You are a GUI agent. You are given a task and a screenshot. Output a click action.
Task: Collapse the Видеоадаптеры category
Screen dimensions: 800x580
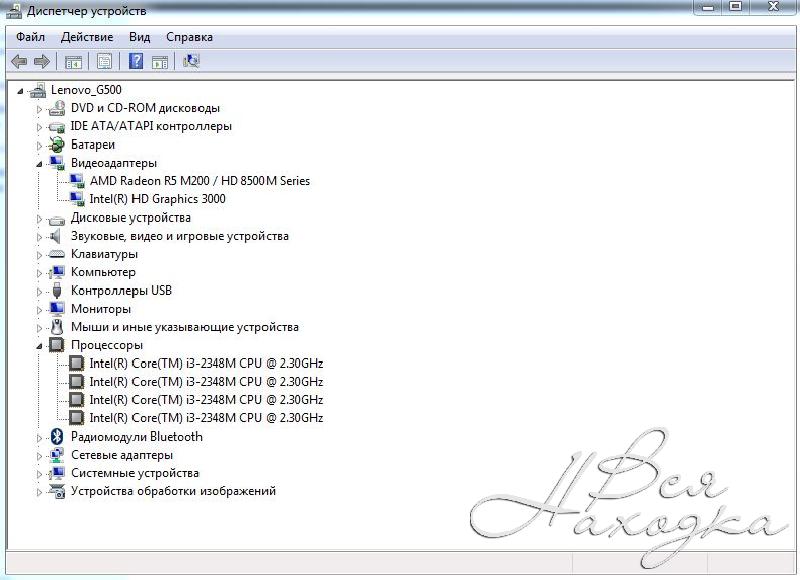(x=40, y=163)
